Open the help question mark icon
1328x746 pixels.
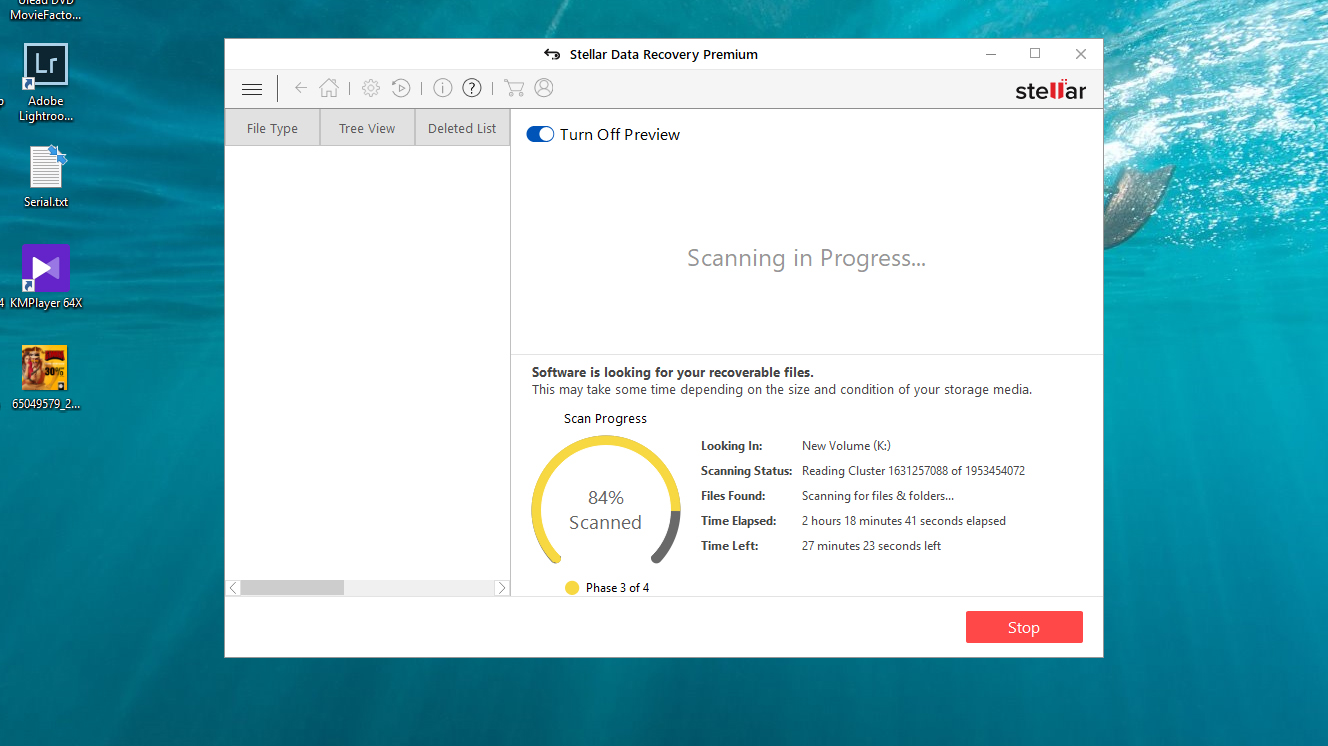[x=472, y=88]
